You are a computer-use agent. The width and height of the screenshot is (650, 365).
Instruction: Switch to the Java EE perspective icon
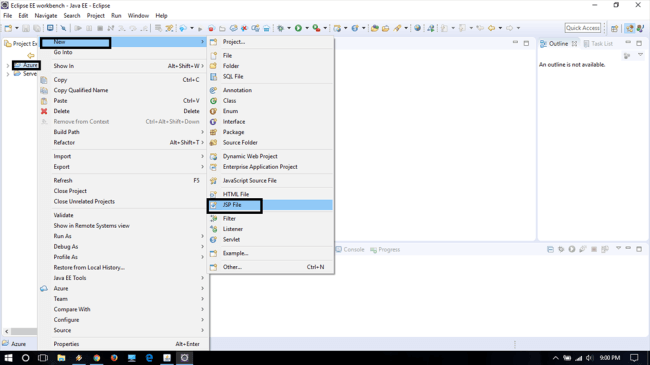(630, 28)
